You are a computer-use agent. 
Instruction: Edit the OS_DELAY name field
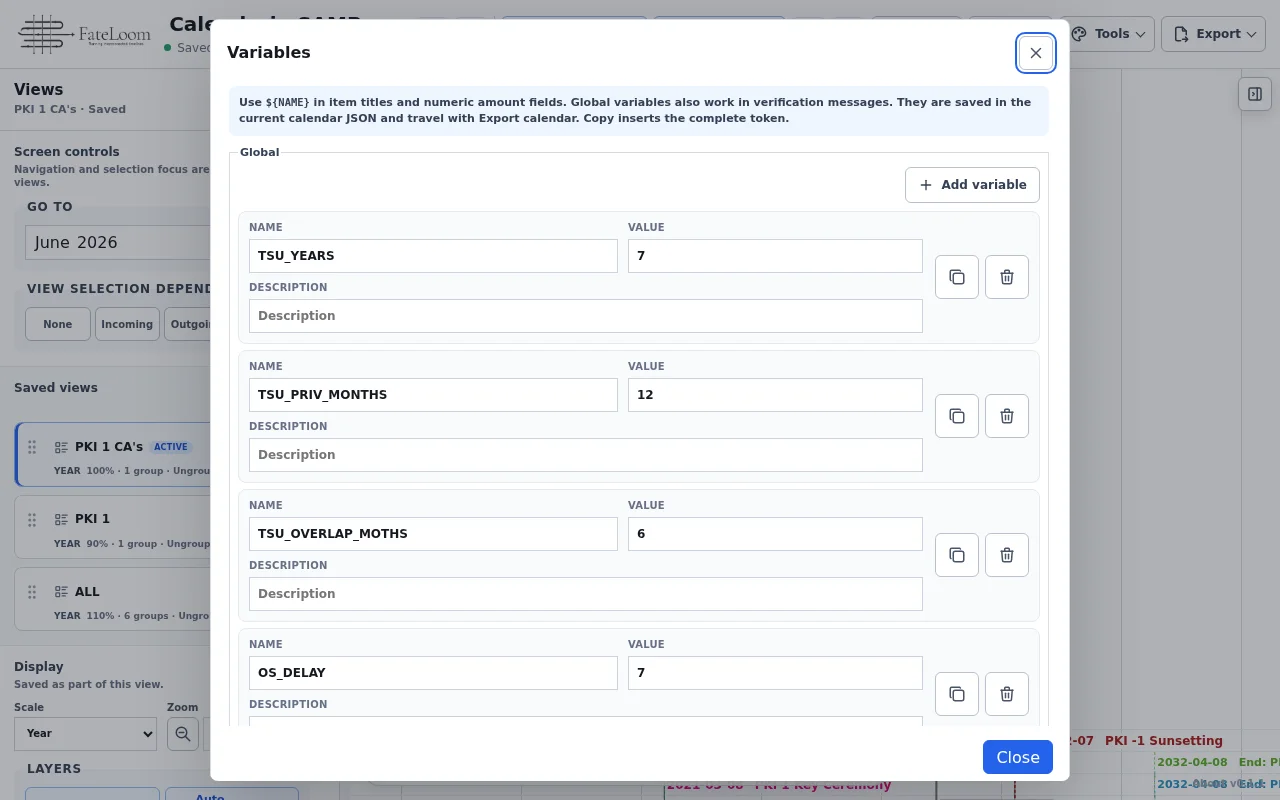click(x=433, y=673)
